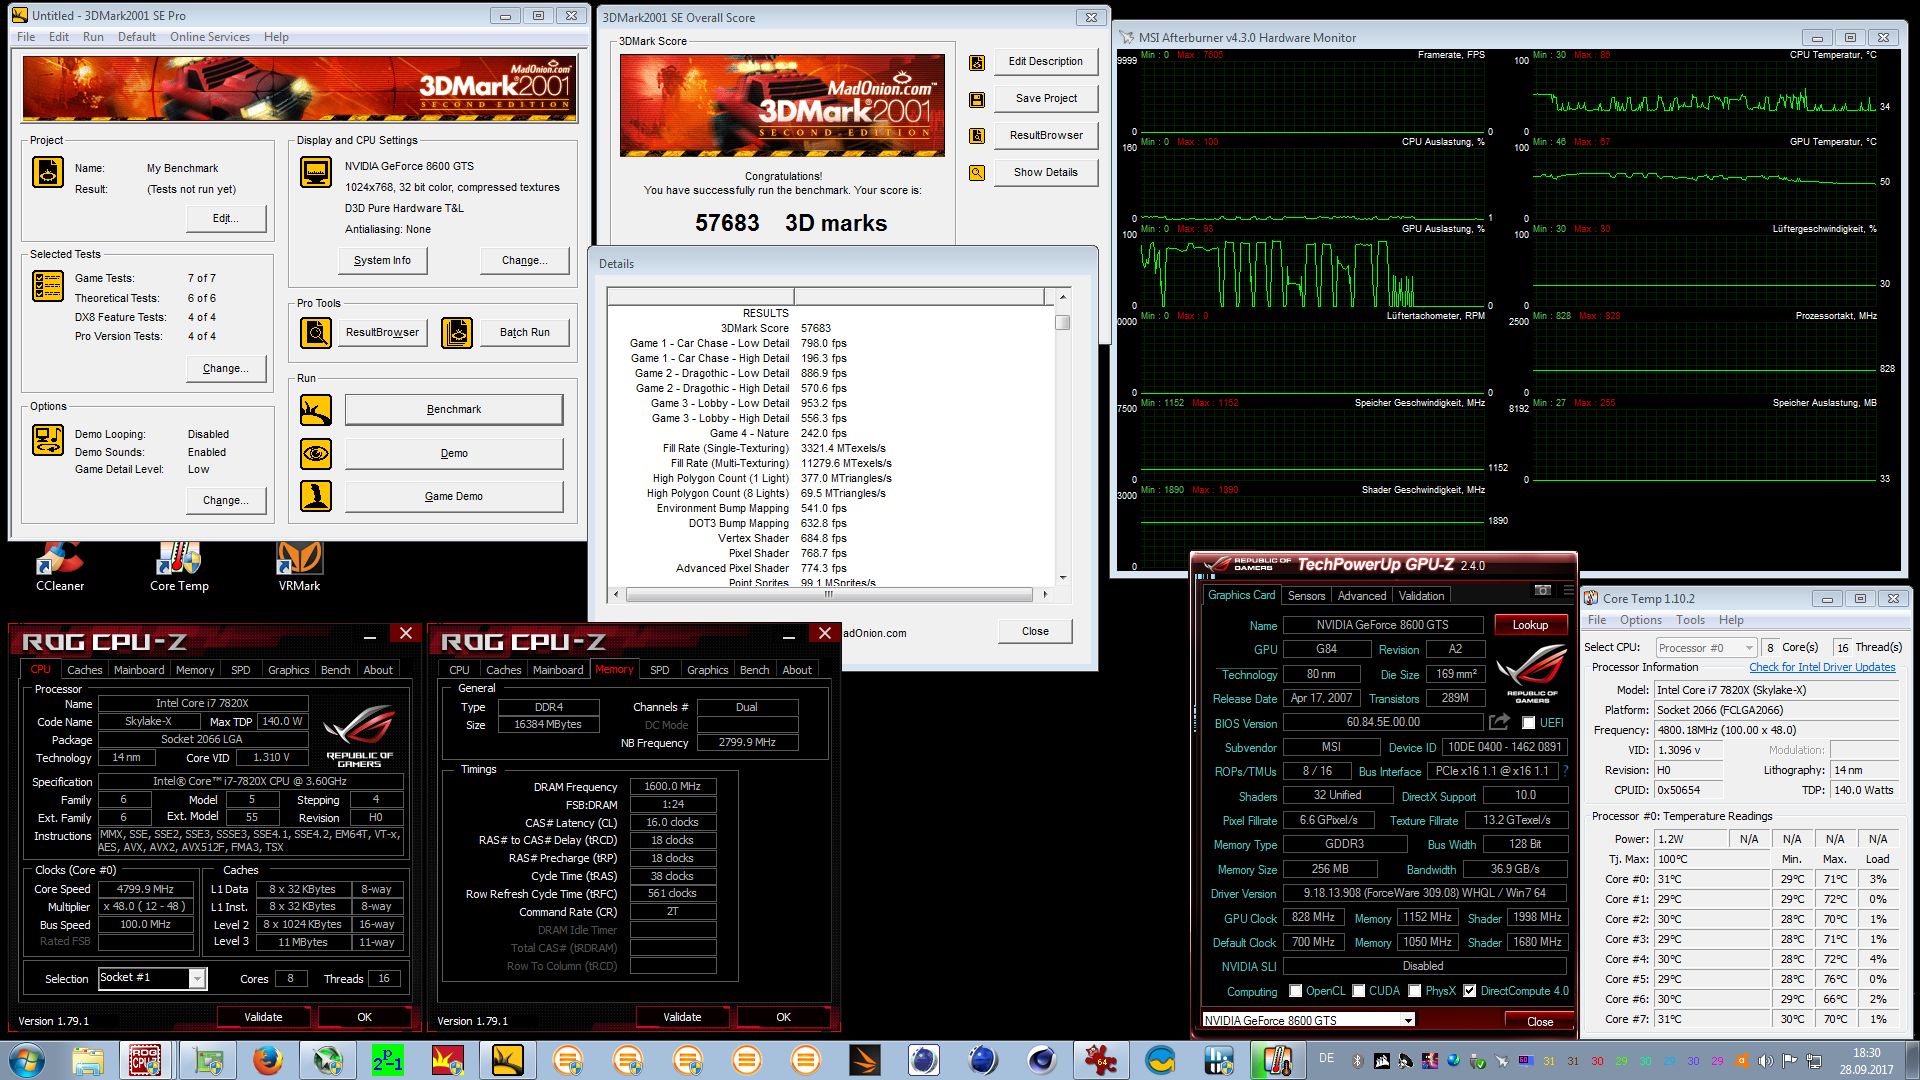This screenshot has width=1920, height=1080.
Task: Click the Show Details button
Action: [1046, 172]
